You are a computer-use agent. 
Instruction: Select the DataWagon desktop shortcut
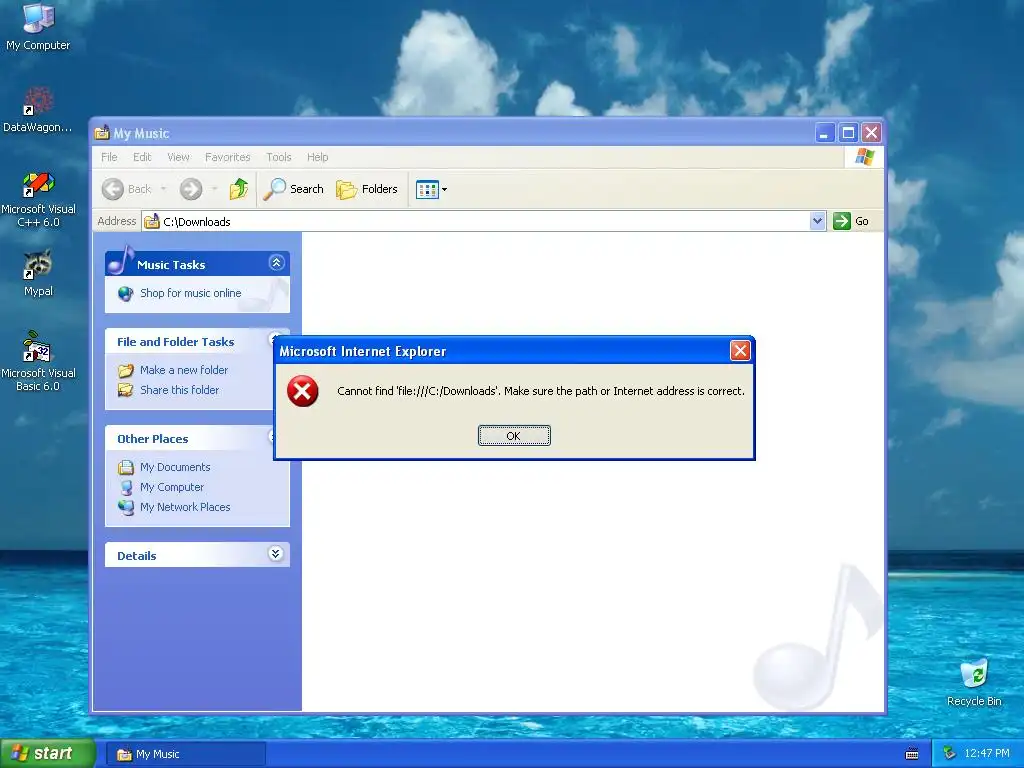(x=38, y=110)
